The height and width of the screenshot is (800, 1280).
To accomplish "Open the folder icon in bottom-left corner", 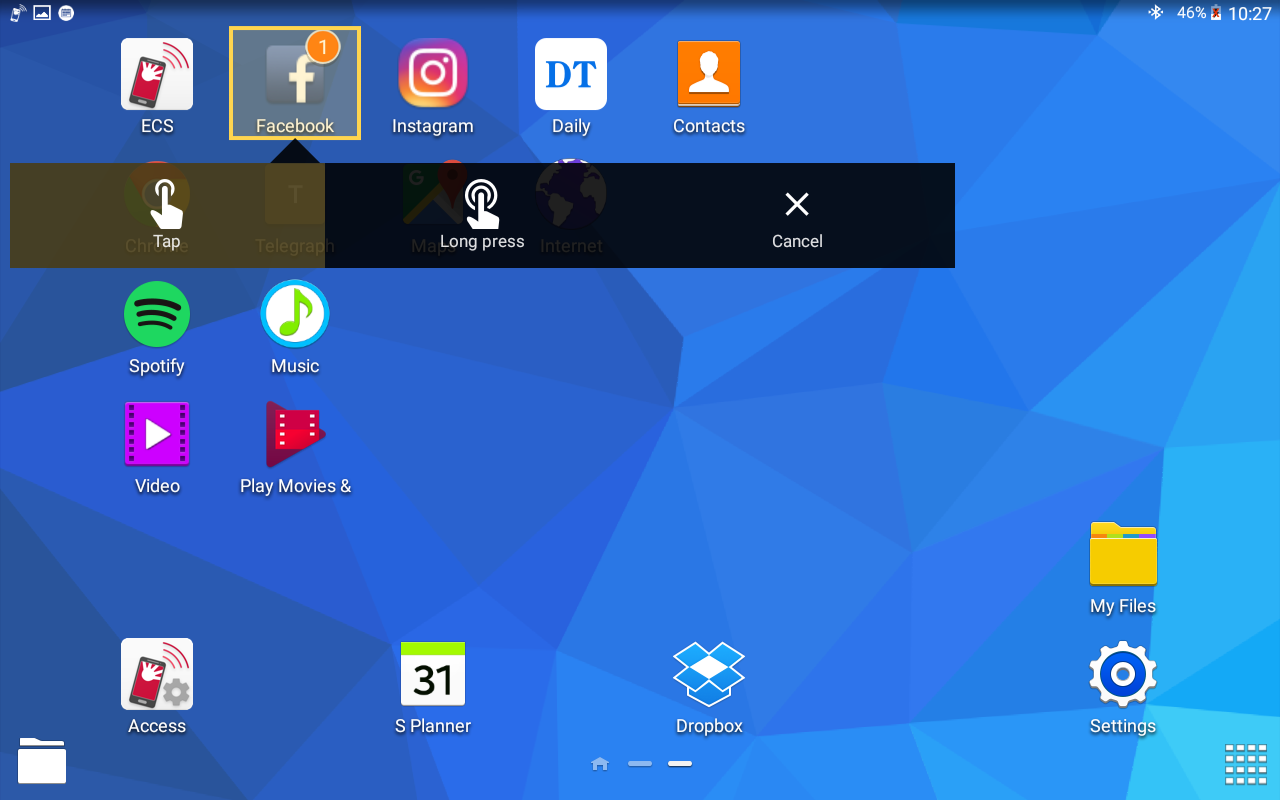I will point(42,760).
